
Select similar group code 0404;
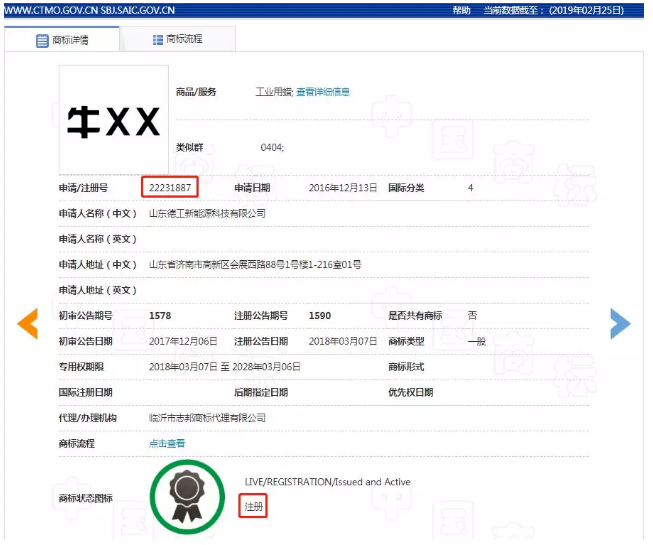click(272, 147)
